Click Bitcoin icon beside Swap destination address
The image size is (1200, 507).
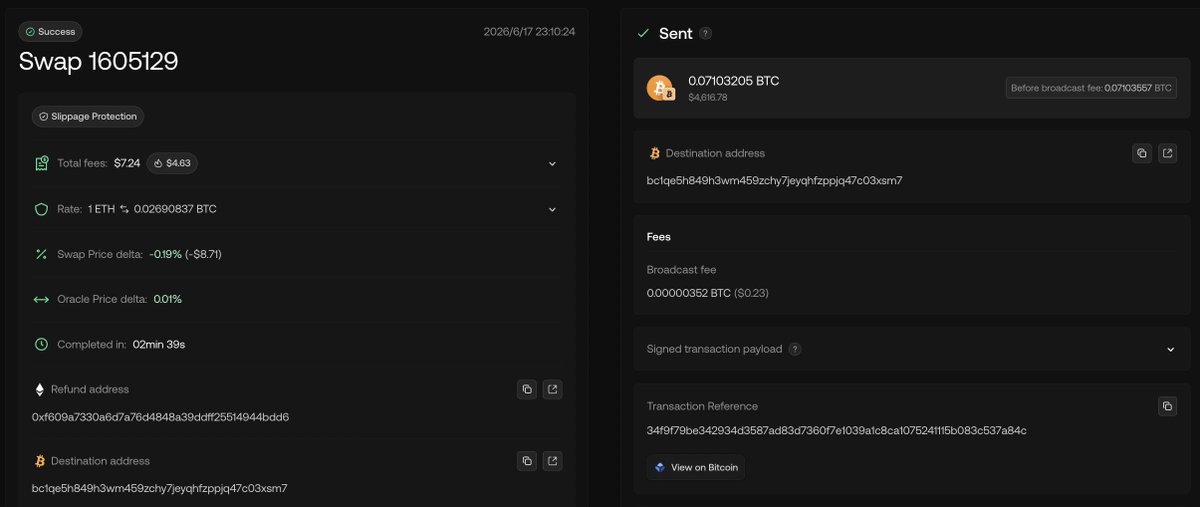(40, 461)
